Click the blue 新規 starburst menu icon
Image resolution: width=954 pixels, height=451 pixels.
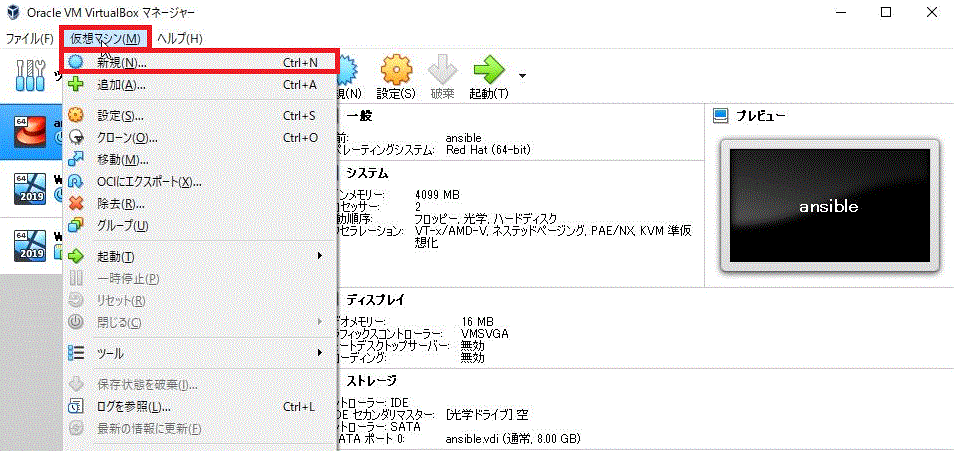pyautogui.click(x=75, y=62)
